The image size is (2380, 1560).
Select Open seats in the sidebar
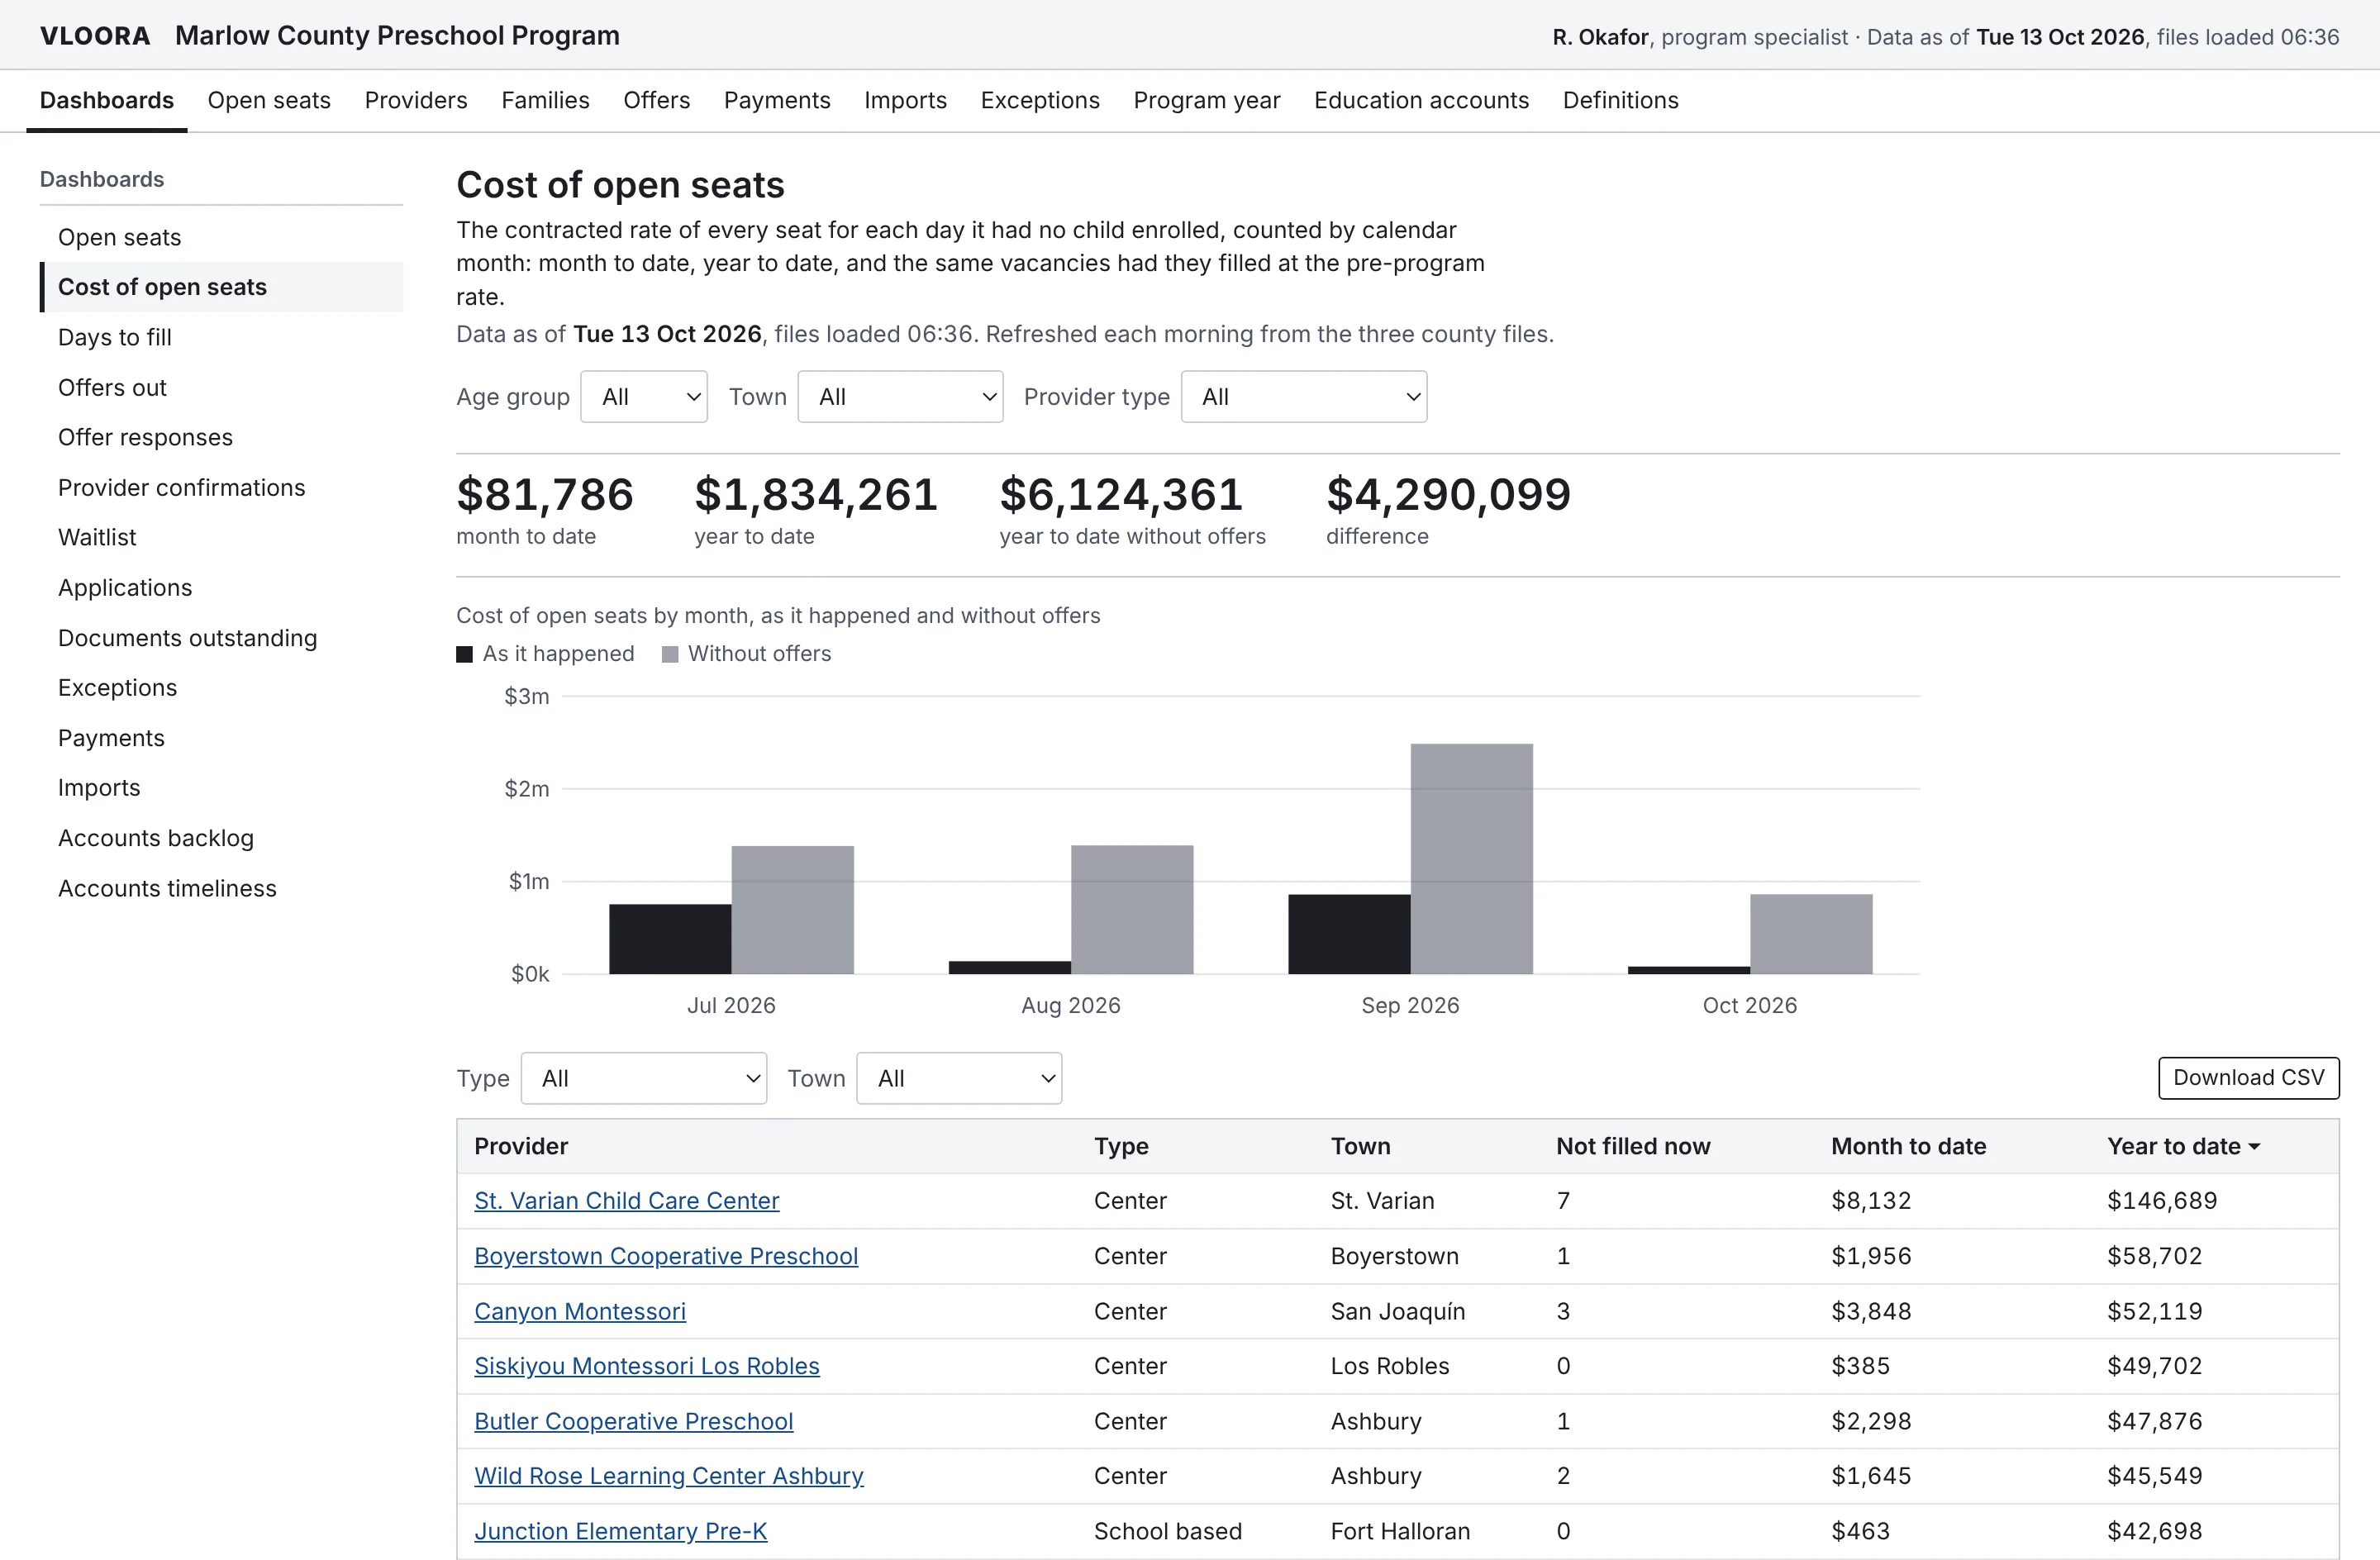click(x=221, y=237)
